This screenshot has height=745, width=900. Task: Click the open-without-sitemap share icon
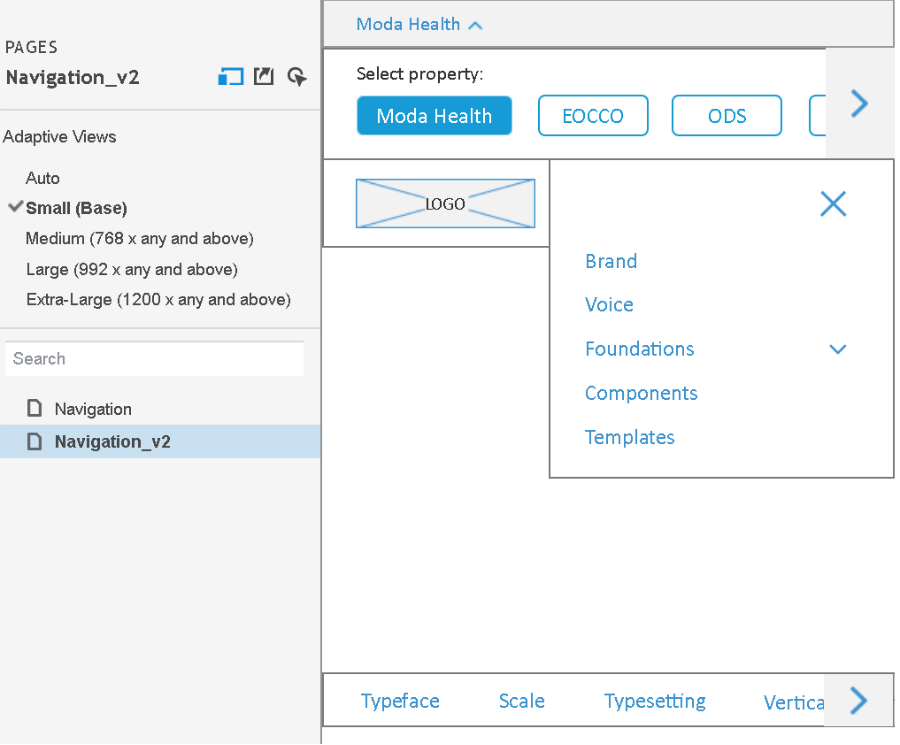tap(263, 77)
